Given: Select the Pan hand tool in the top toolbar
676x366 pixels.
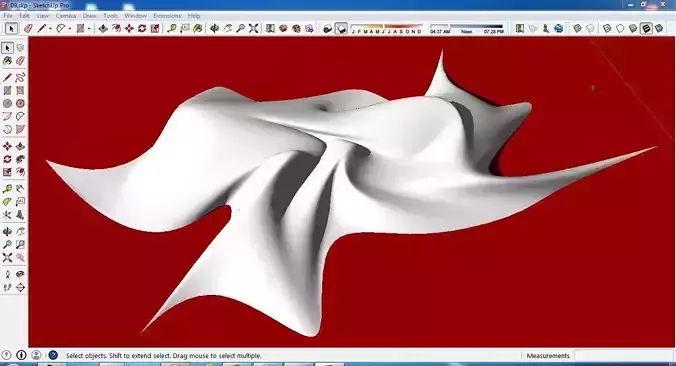Looking at the screenshot, I should coord(228,28).
